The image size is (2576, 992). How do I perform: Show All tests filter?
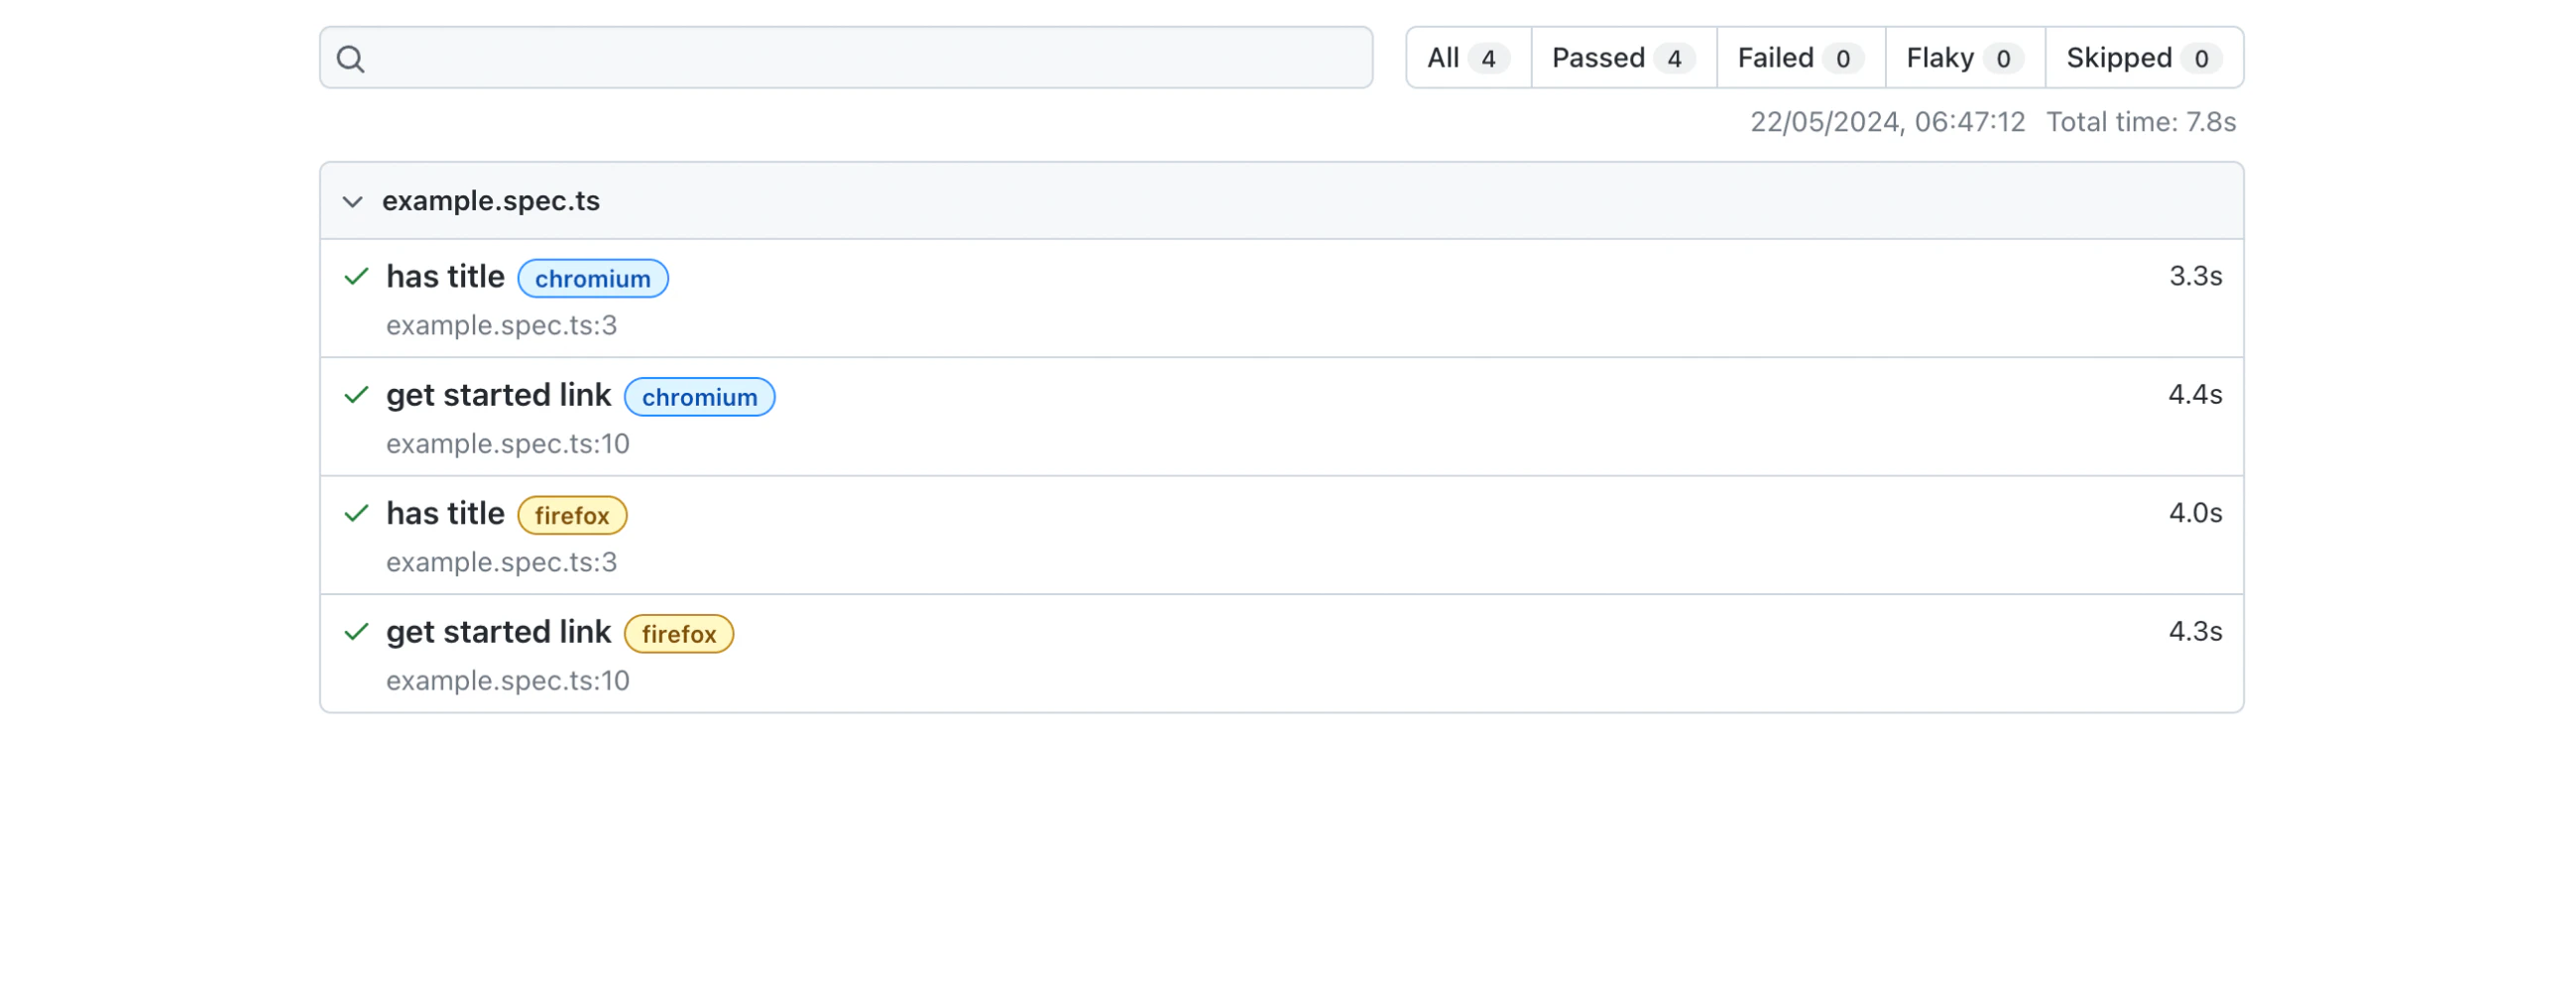pyautogui.click(x=1467, y=58)
